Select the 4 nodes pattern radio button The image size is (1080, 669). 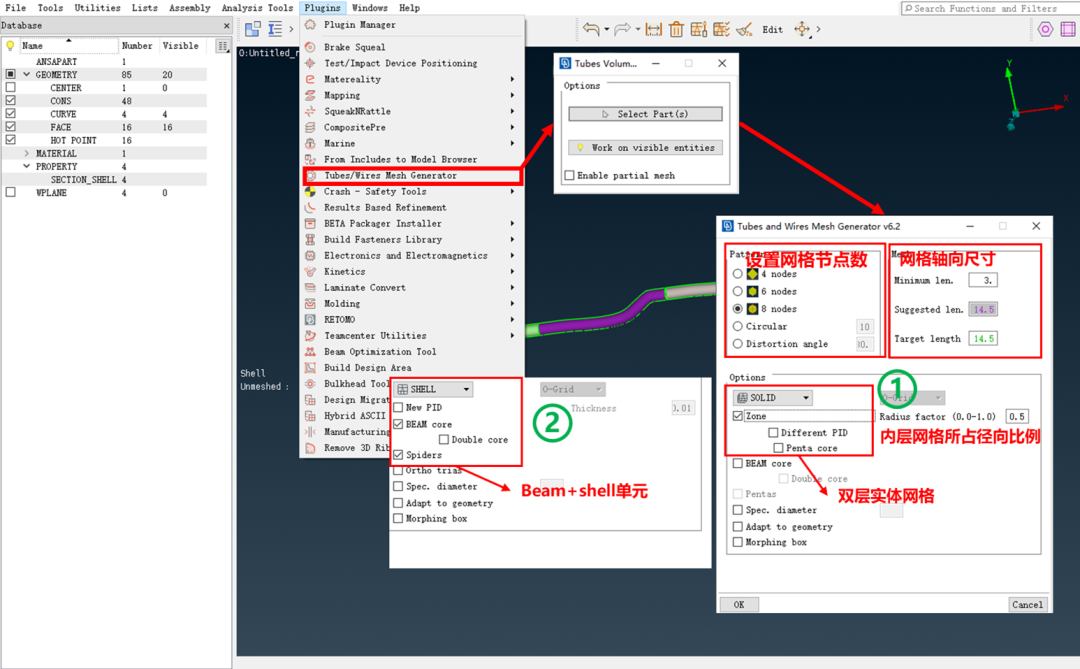point(738,274)
